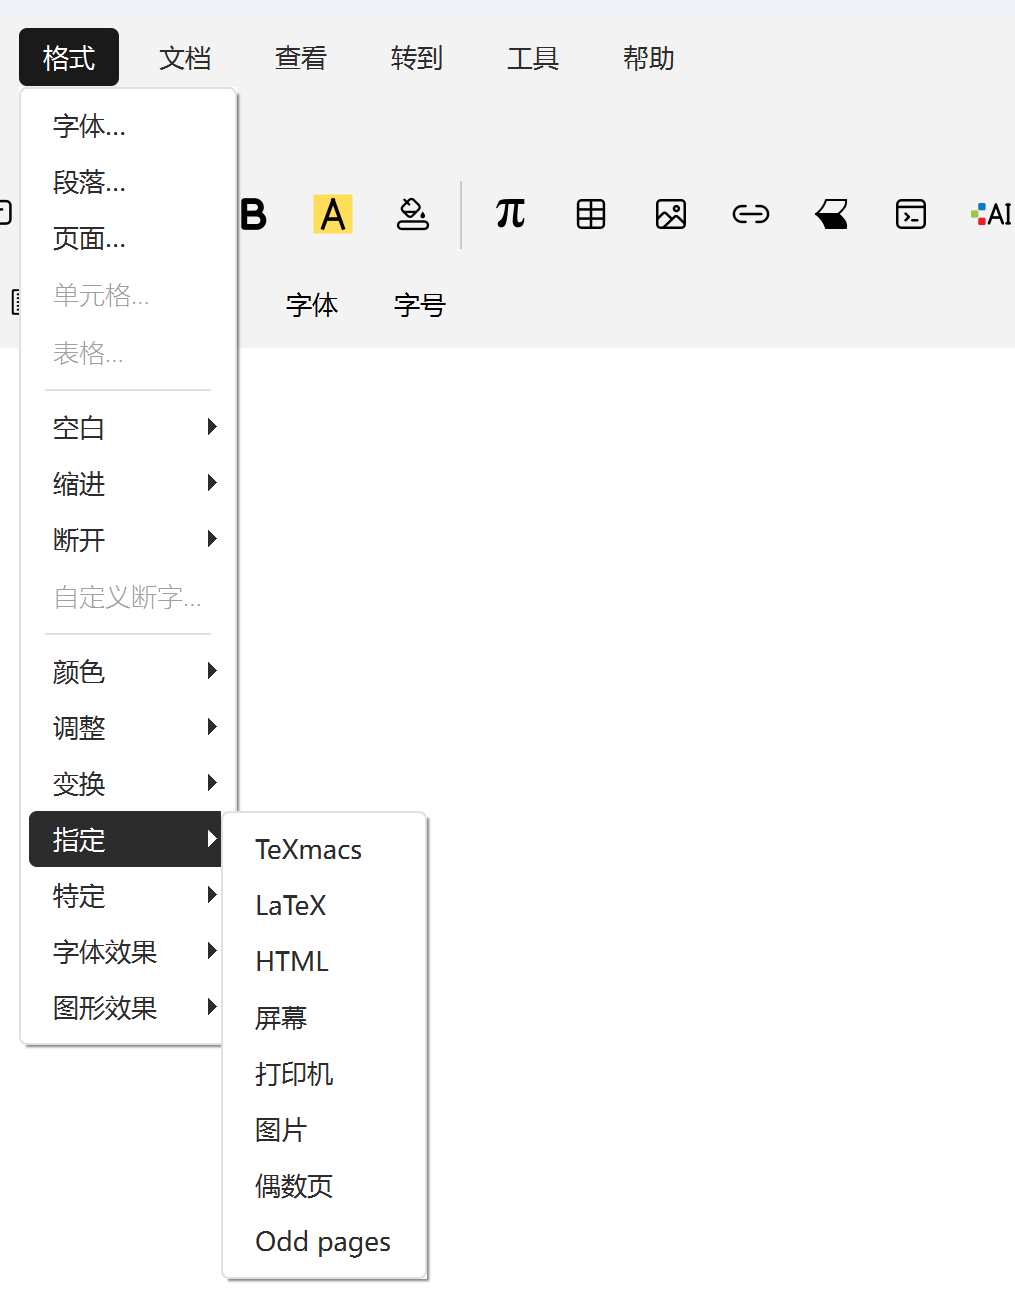Viewport: 1015px width, 1292px height.
Task: Select Odd pages in the submenu
Action: (323, 1242)
